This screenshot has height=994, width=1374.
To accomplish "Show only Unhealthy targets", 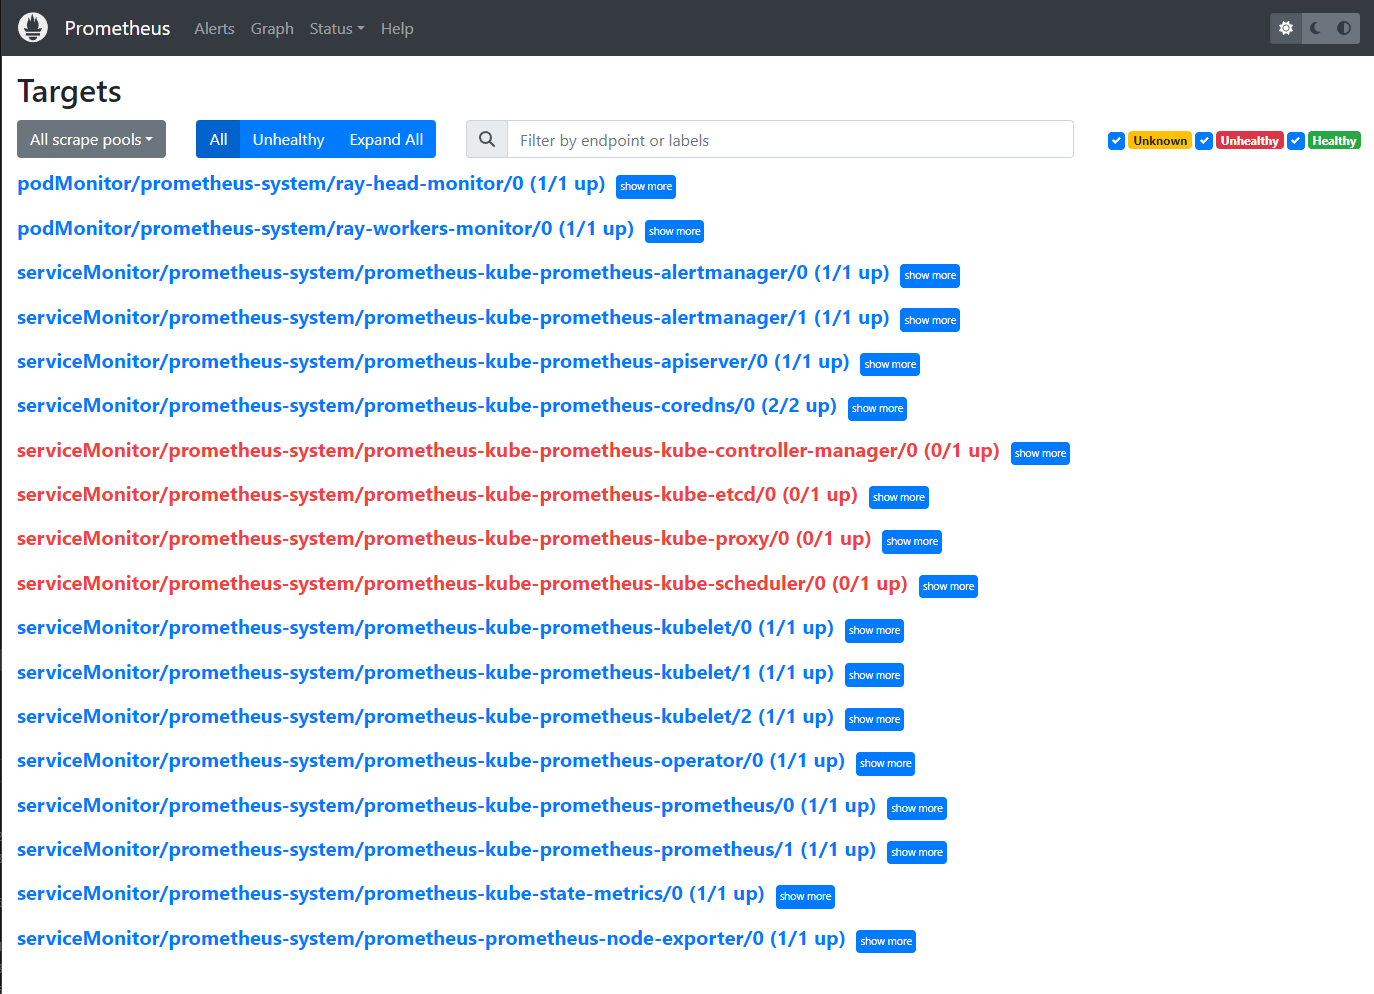I will 288,139.
